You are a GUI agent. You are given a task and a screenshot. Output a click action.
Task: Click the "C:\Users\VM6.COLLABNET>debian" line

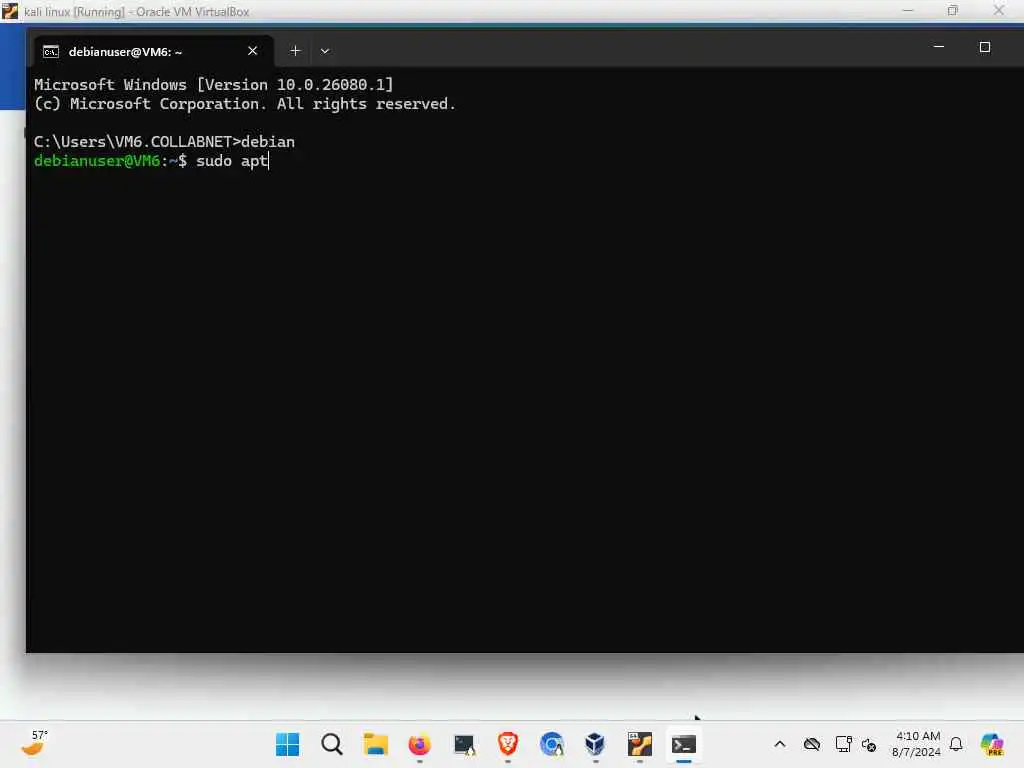click(164, 142)
